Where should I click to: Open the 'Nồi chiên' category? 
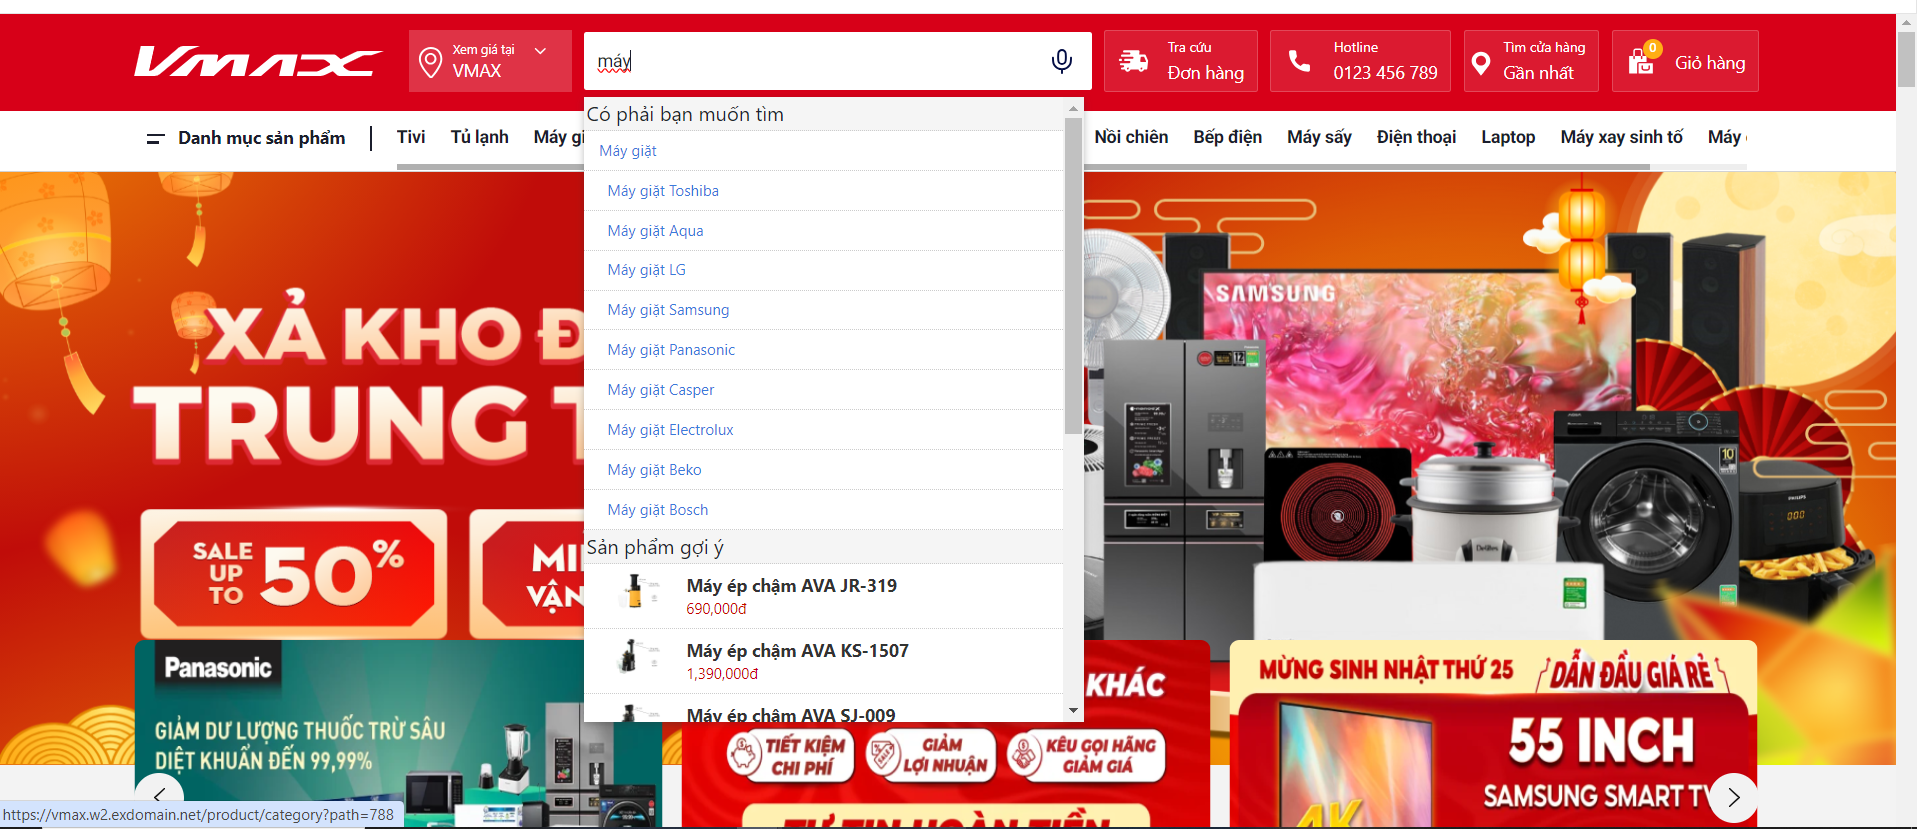coord(1131,137)
